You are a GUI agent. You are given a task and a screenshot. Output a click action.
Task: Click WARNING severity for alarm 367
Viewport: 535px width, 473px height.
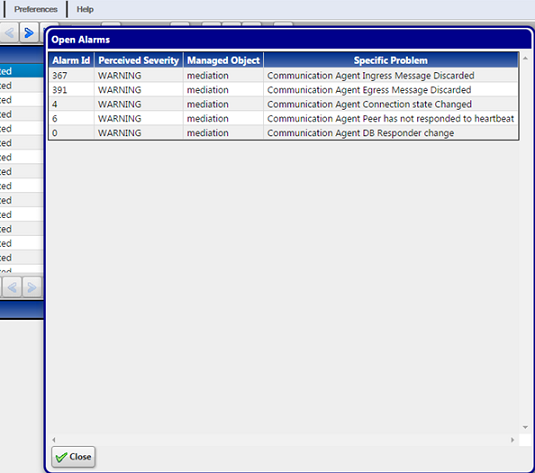119,75
